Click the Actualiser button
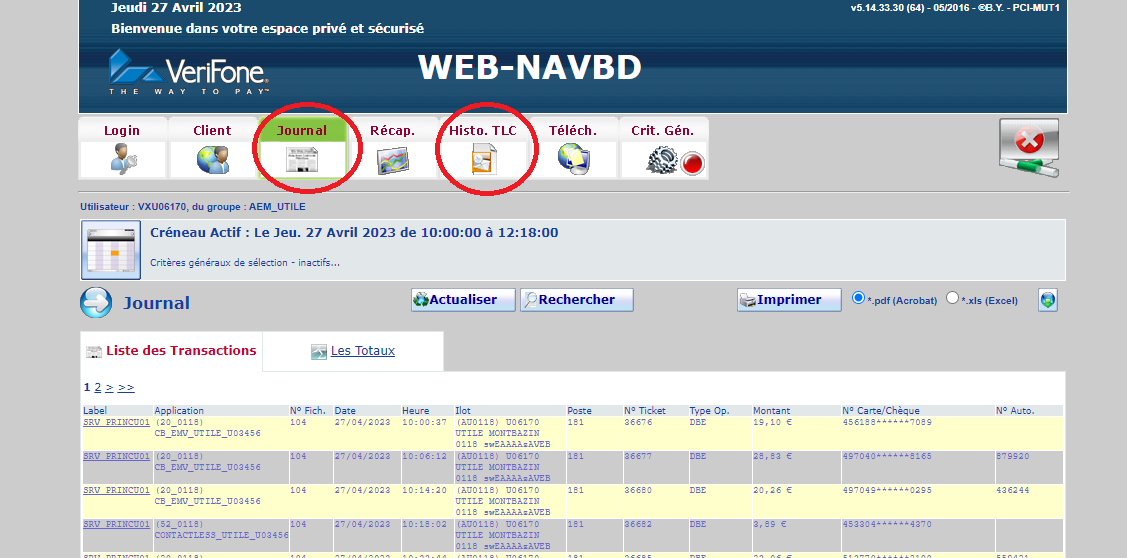Viewport: 1127px width, 558px height. (463, 300)
